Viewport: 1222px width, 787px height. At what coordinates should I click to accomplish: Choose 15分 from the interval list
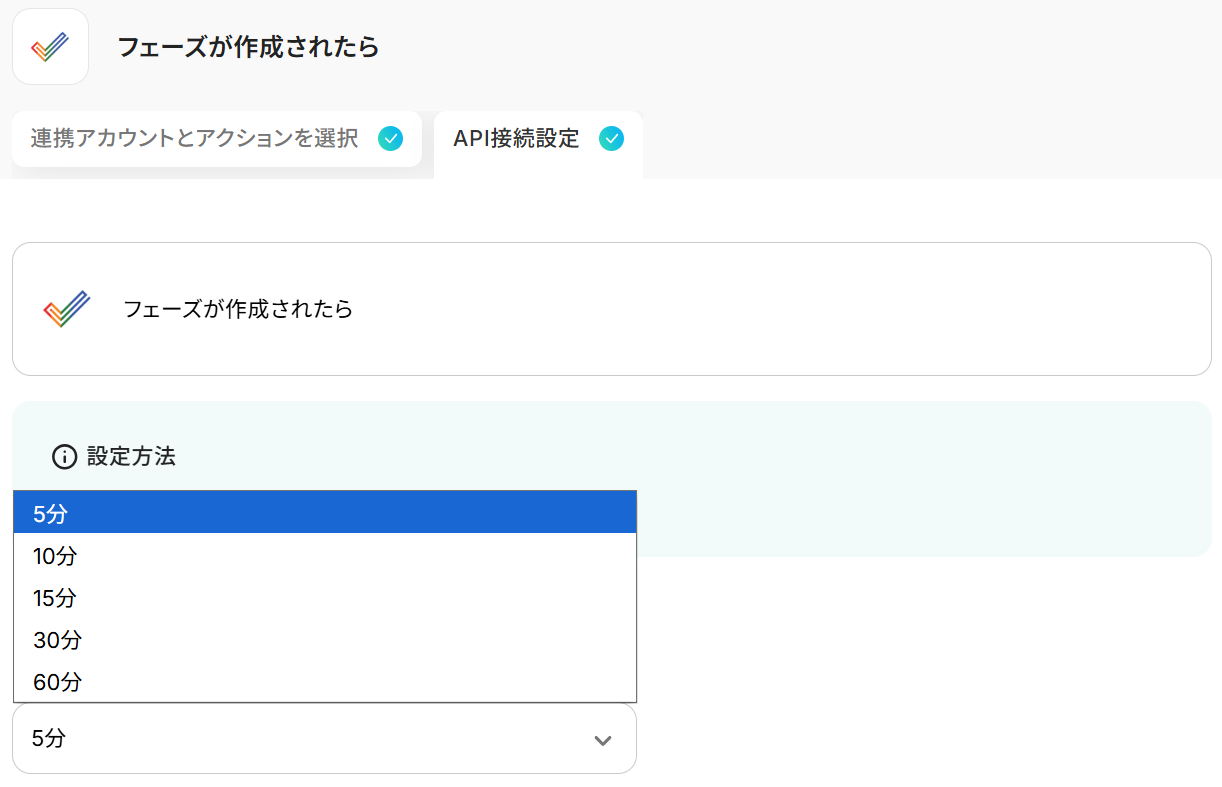[325, 598]
